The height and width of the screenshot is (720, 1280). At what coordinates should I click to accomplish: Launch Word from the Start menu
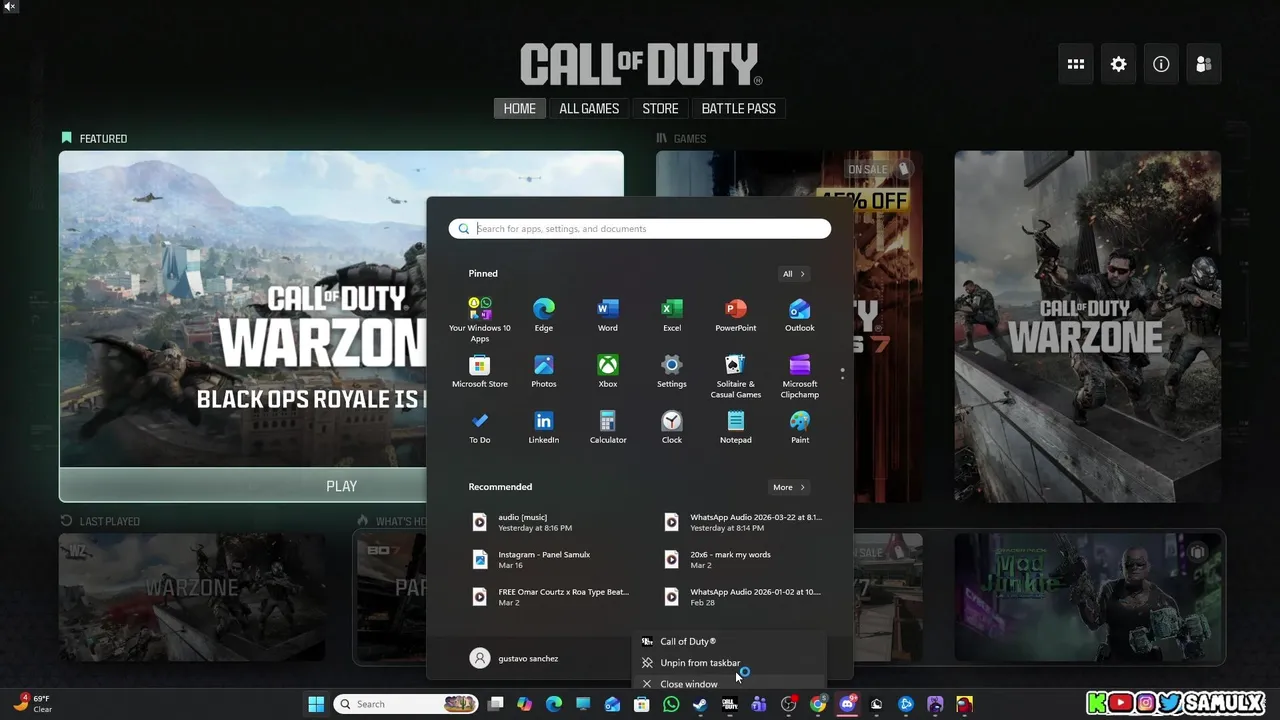[607, 314]
